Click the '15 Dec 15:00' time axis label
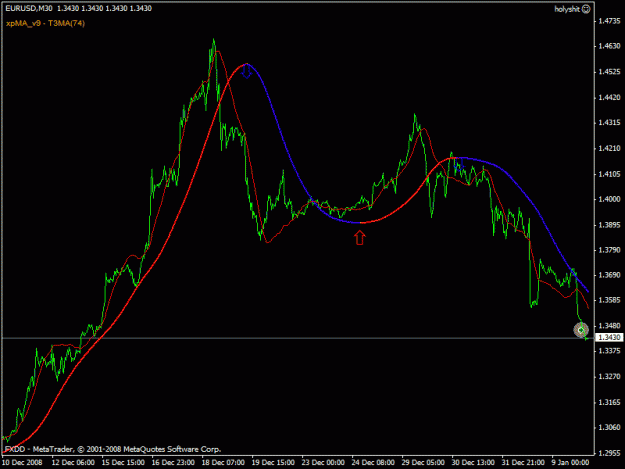 point(123,463)
